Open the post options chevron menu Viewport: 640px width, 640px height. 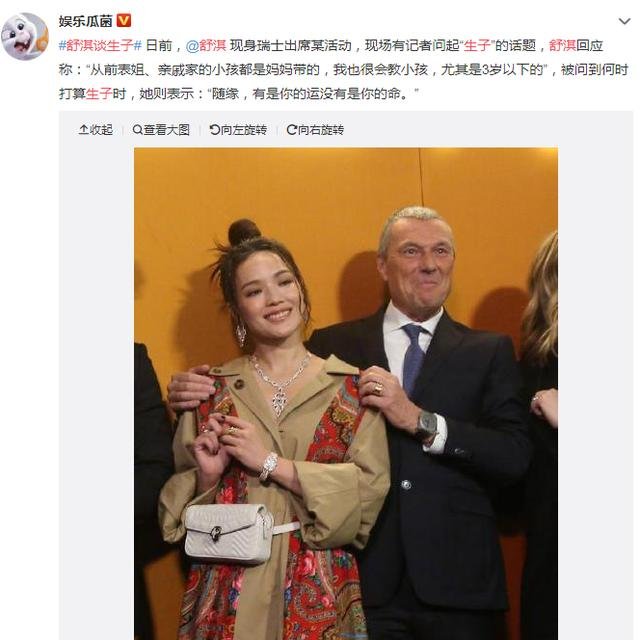pyautogui.click(x=624, y=21)
